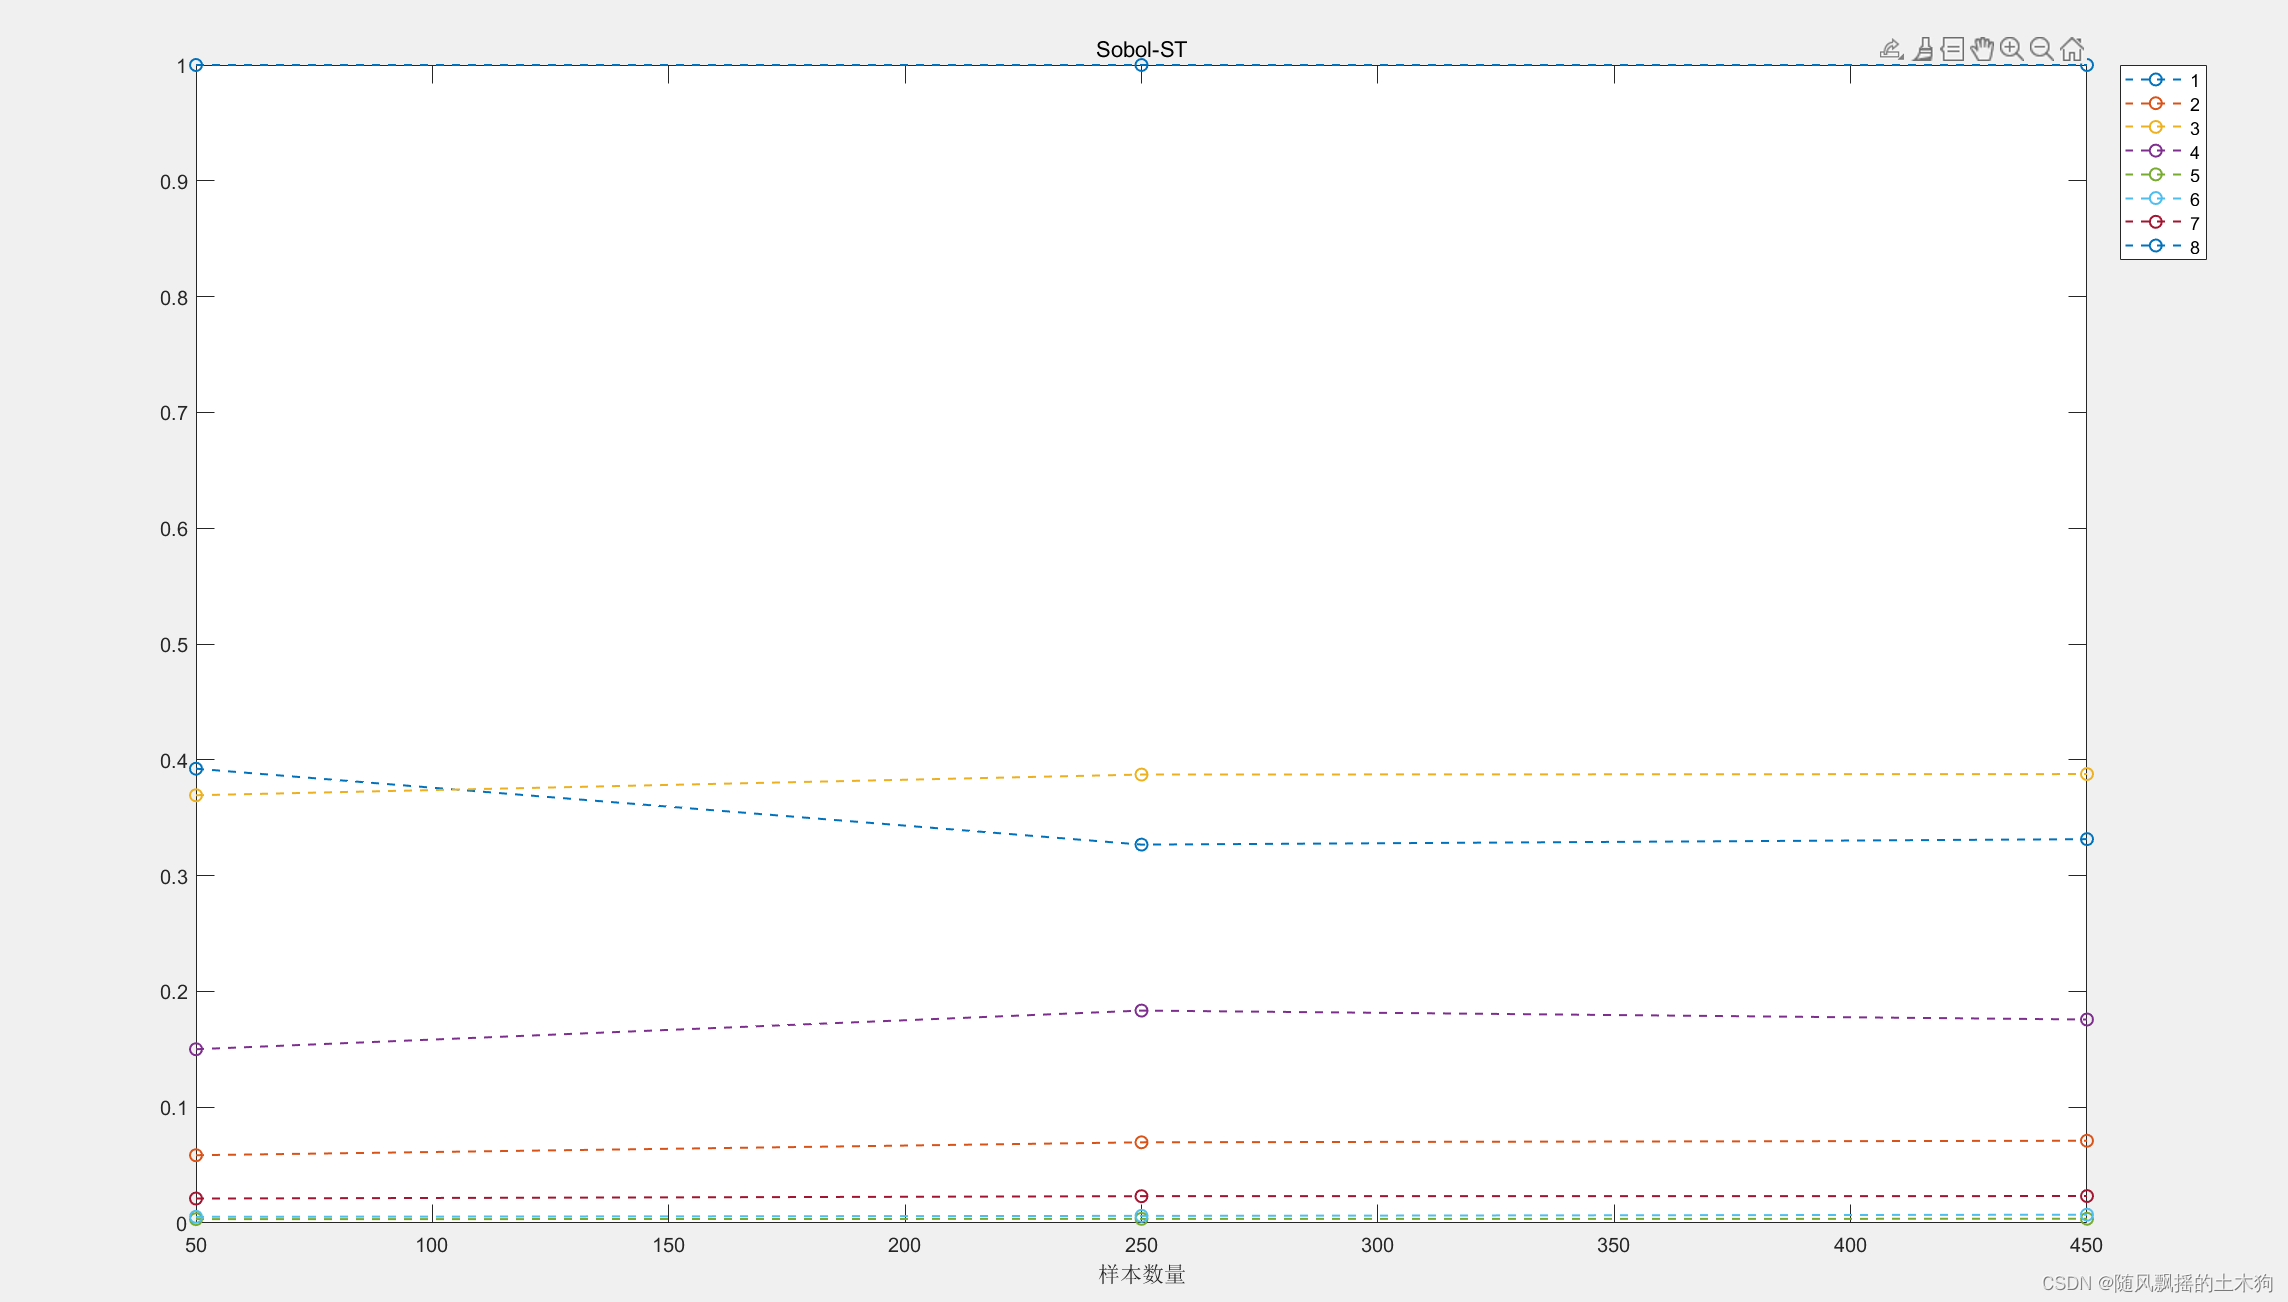Select the pan hand tool
Viewport: 2288px width, 1302px height.
coord(1982,49)
